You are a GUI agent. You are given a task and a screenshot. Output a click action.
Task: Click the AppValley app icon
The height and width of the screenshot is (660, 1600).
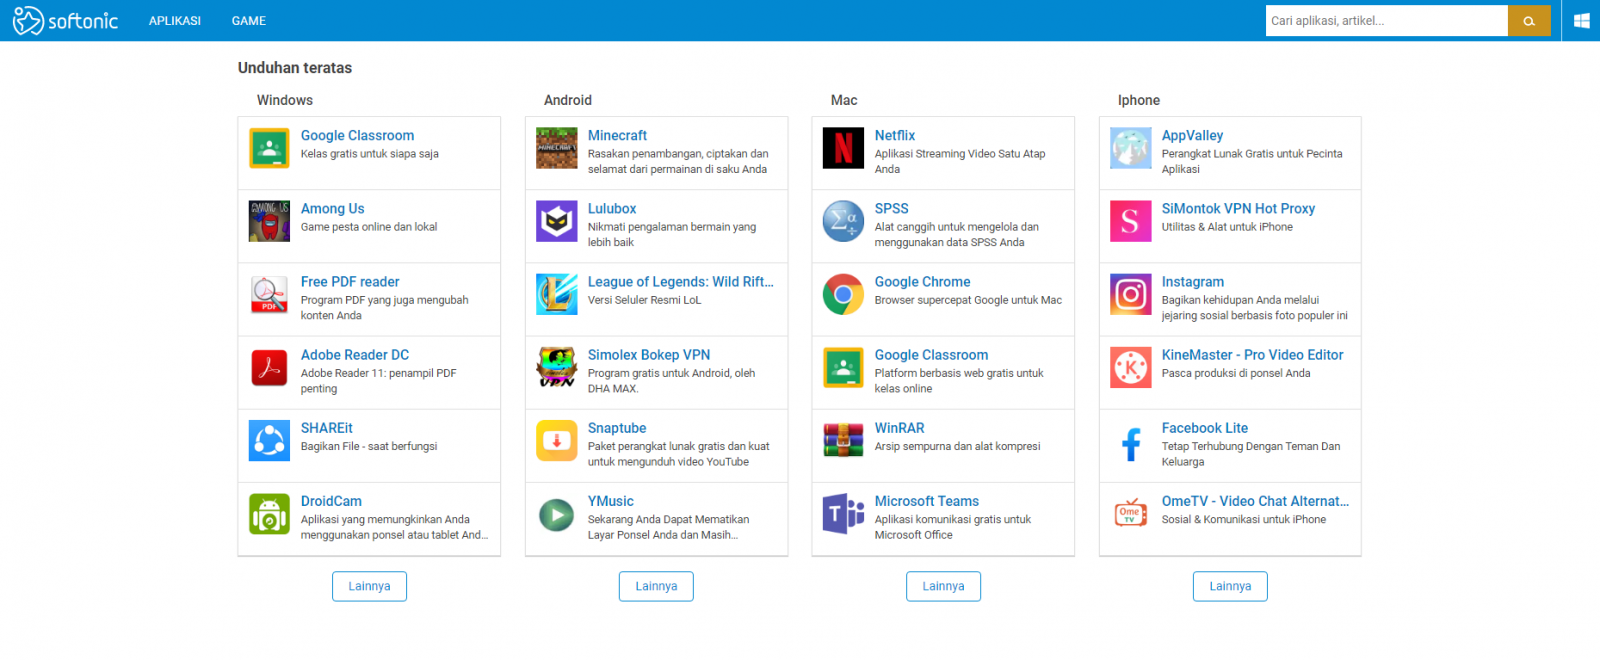click(x=1130, y=148)
